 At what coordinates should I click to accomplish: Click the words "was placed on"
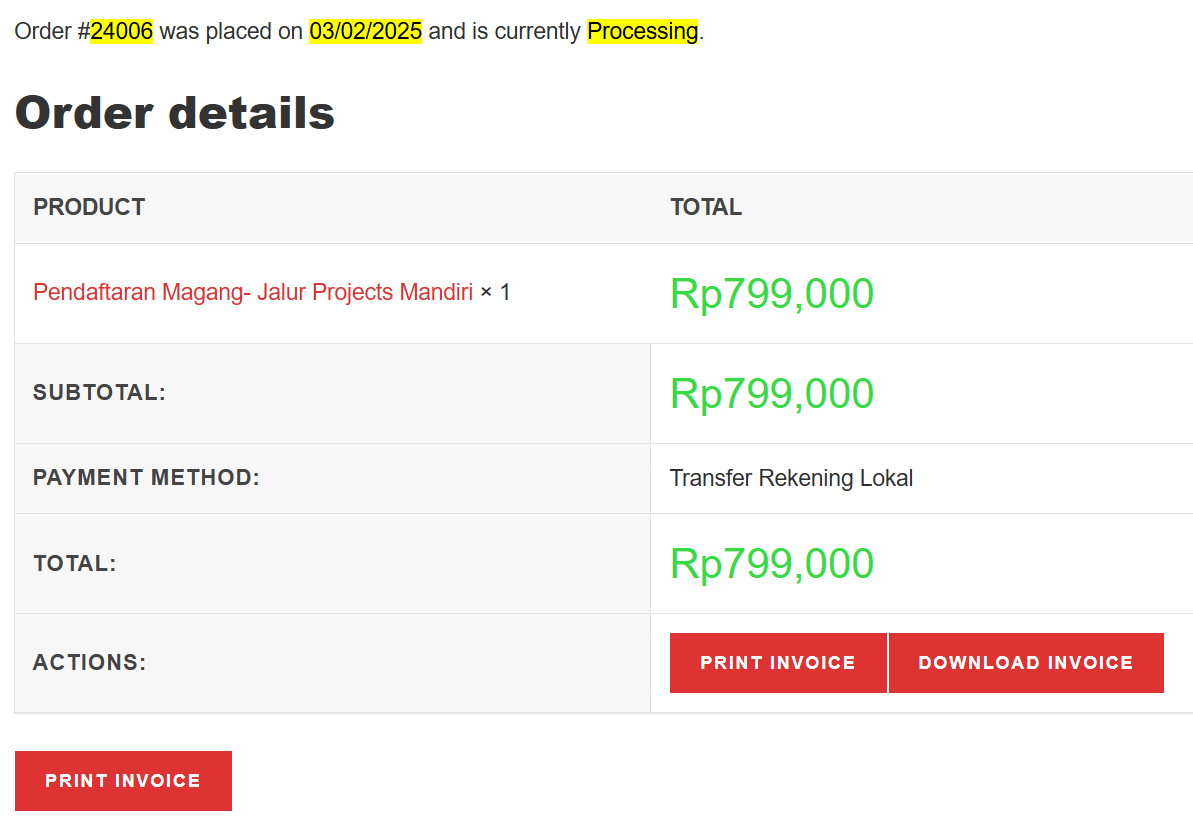pyautogui.click(x=231, y=31)
